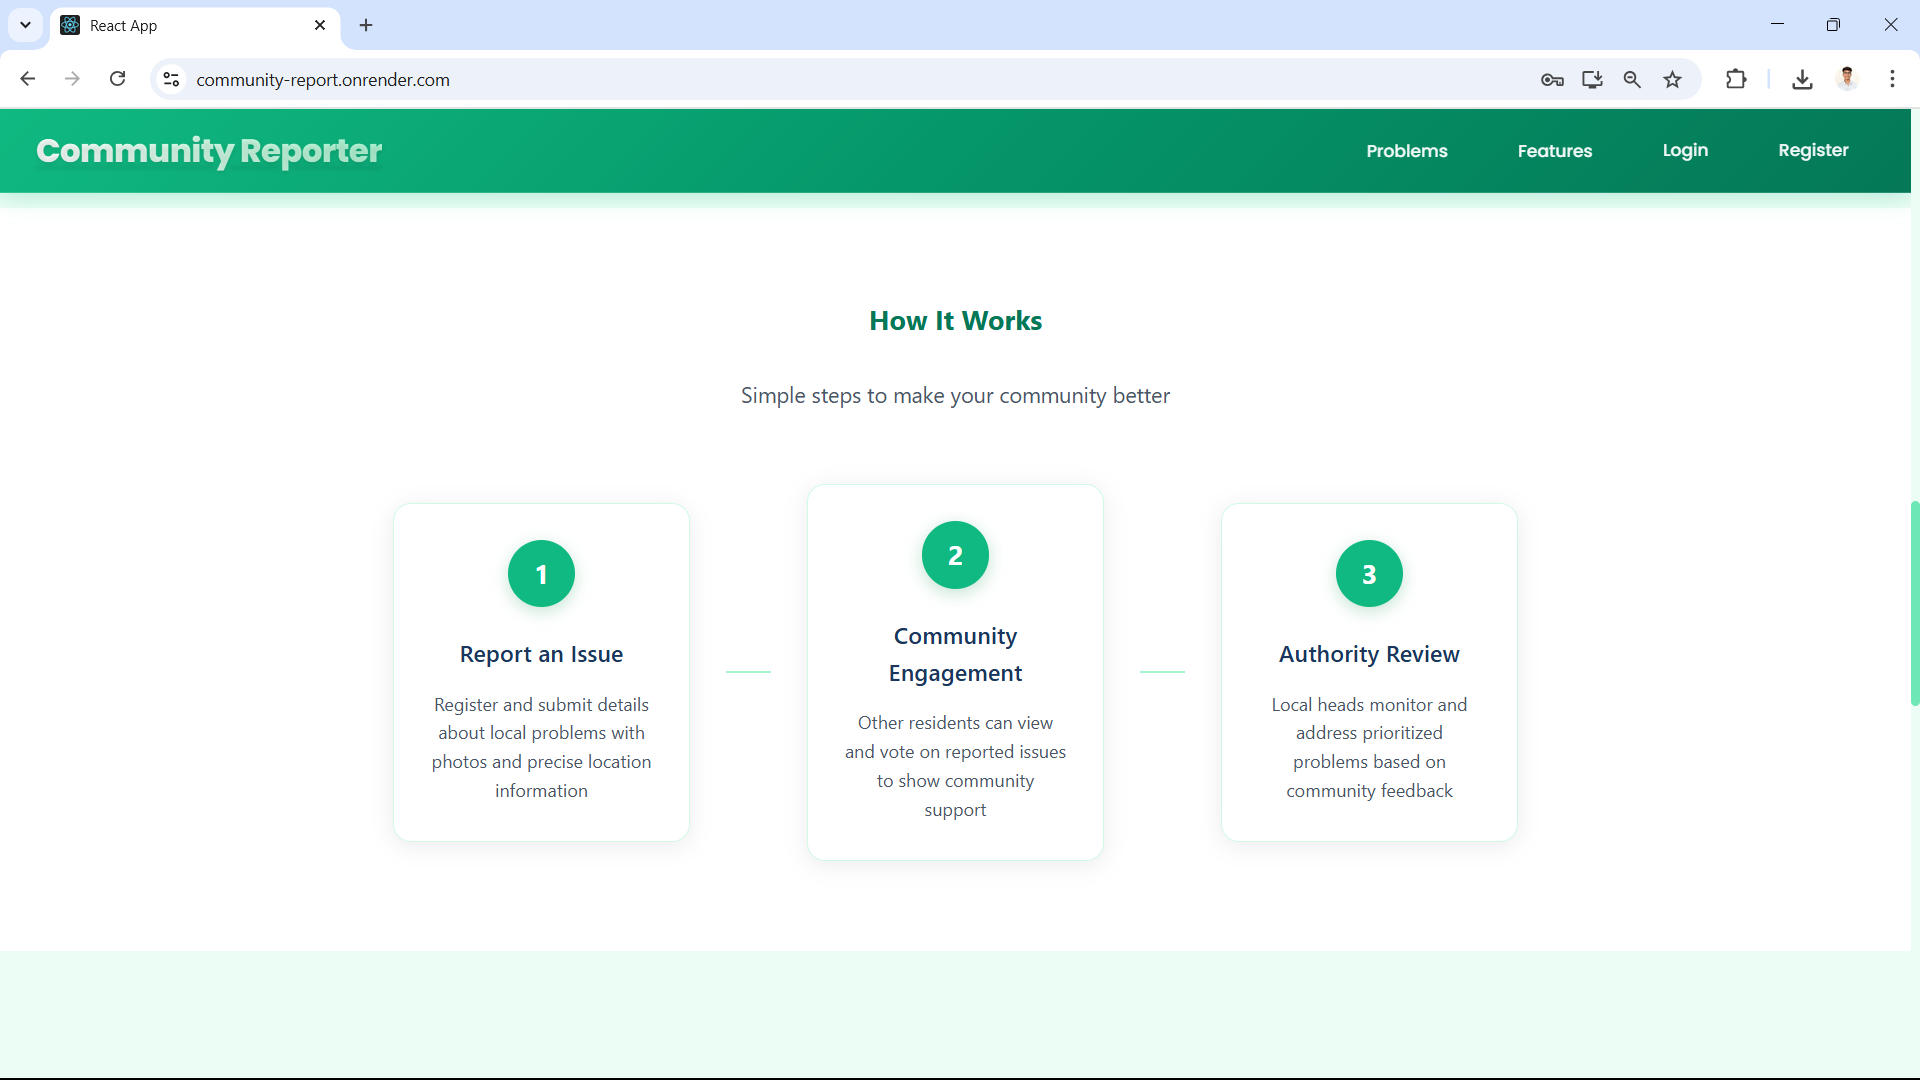Go back using the back arrow

point(28,79)
